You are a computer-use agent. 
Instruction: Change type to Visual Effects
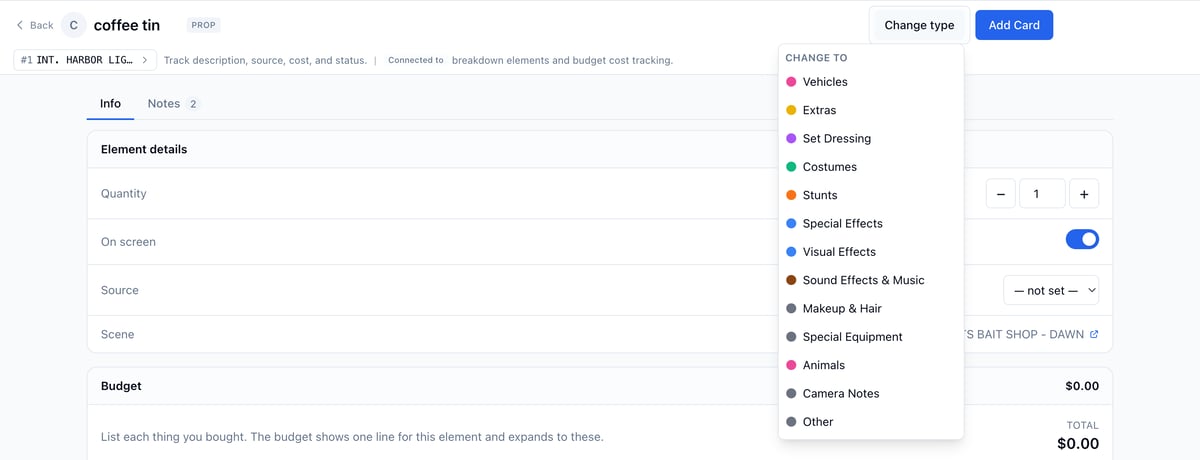click(x=871, y=252)
